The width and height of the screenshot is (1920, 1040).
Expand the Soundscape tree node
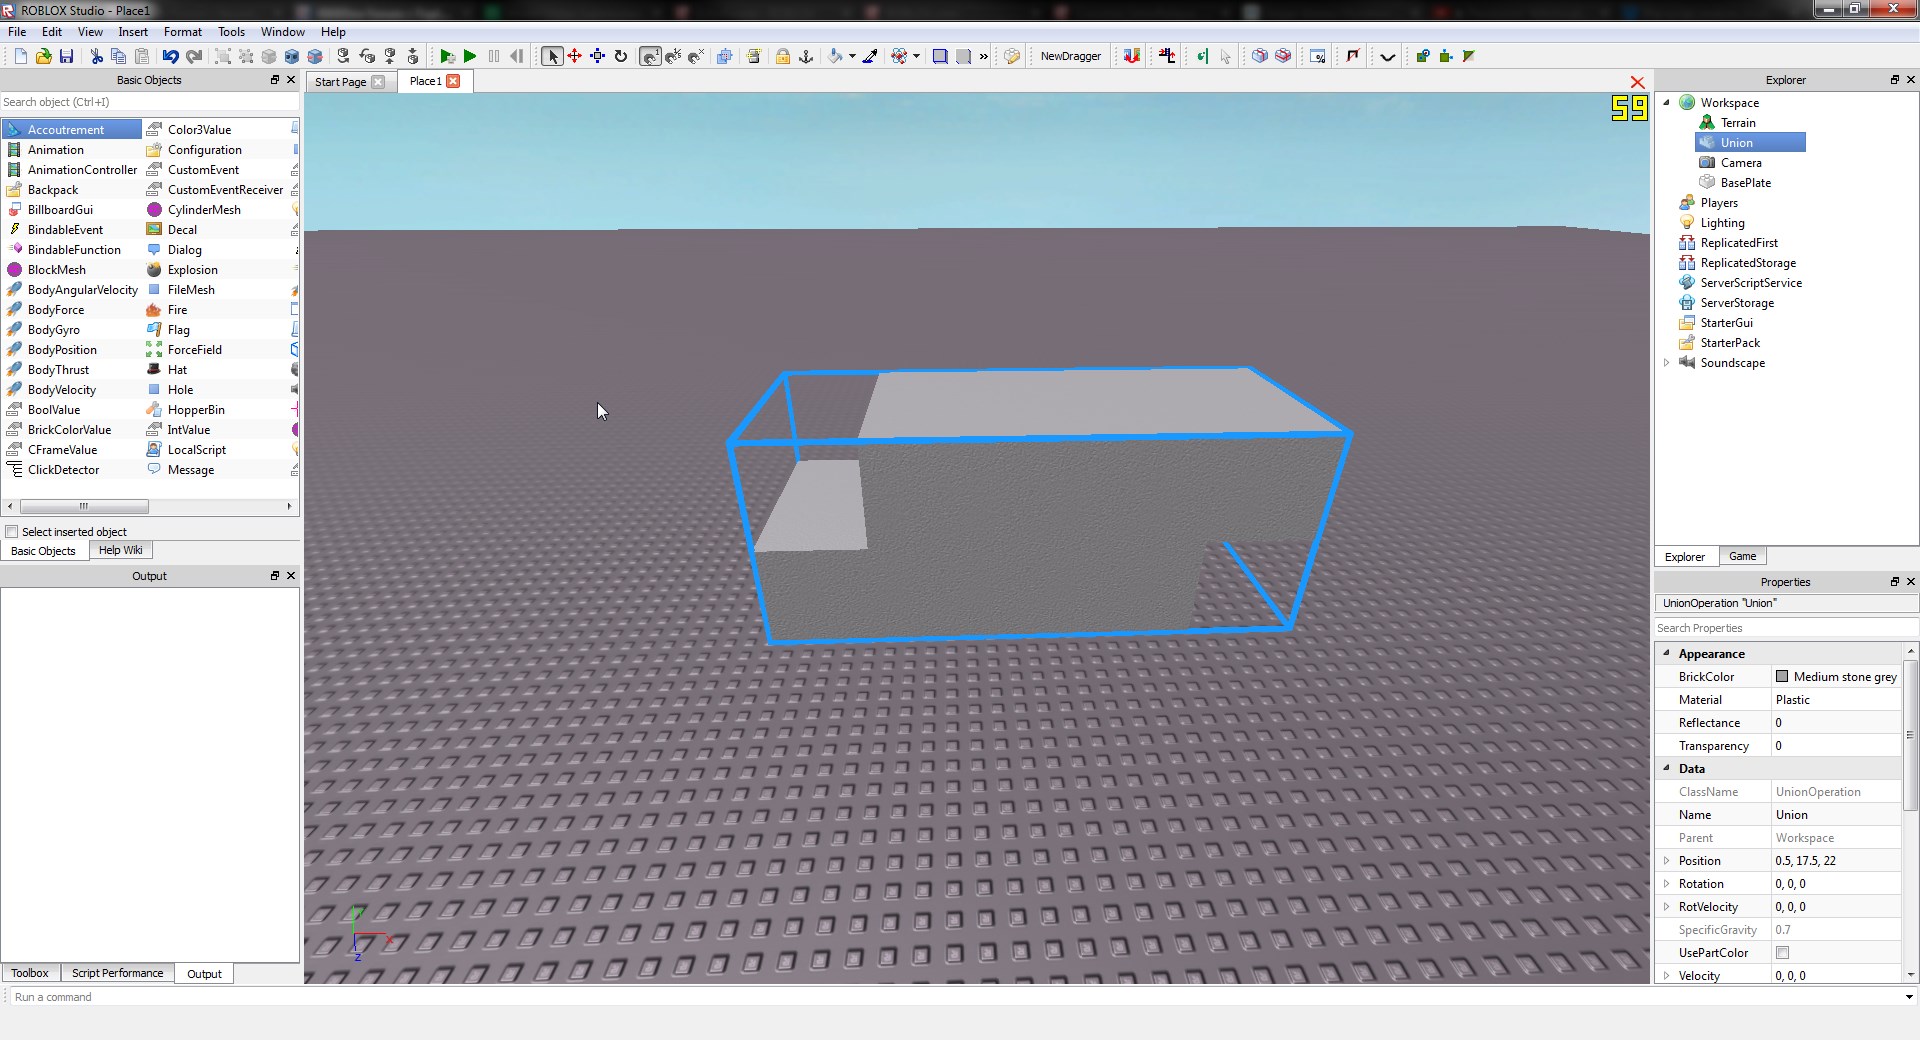point(1666,362)
